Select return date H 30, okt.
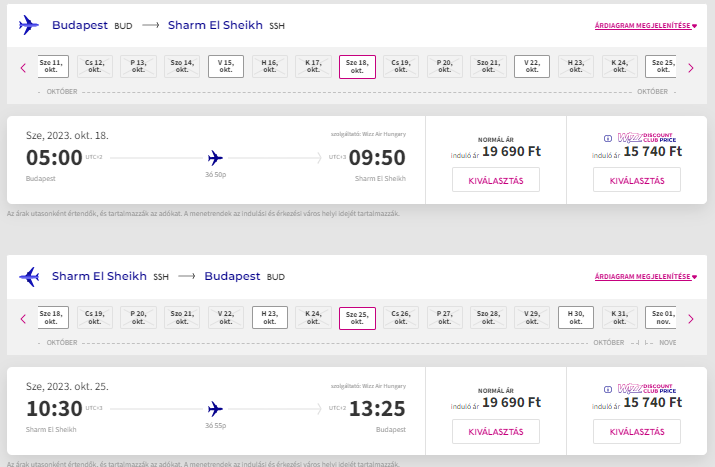 576,317
